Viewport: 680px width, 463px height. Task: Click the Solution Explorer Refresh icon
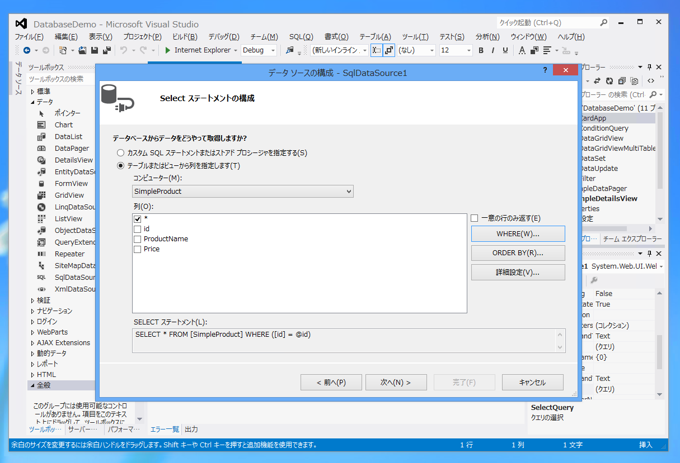pyautogui.click(x=609, y=81)
